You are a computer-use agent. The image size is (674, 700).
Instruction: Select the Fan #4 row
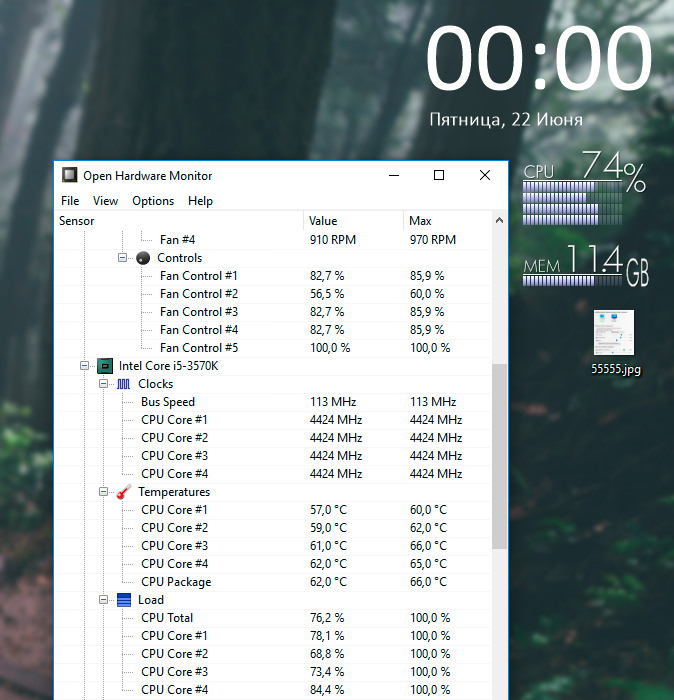[x=273, y=240]
